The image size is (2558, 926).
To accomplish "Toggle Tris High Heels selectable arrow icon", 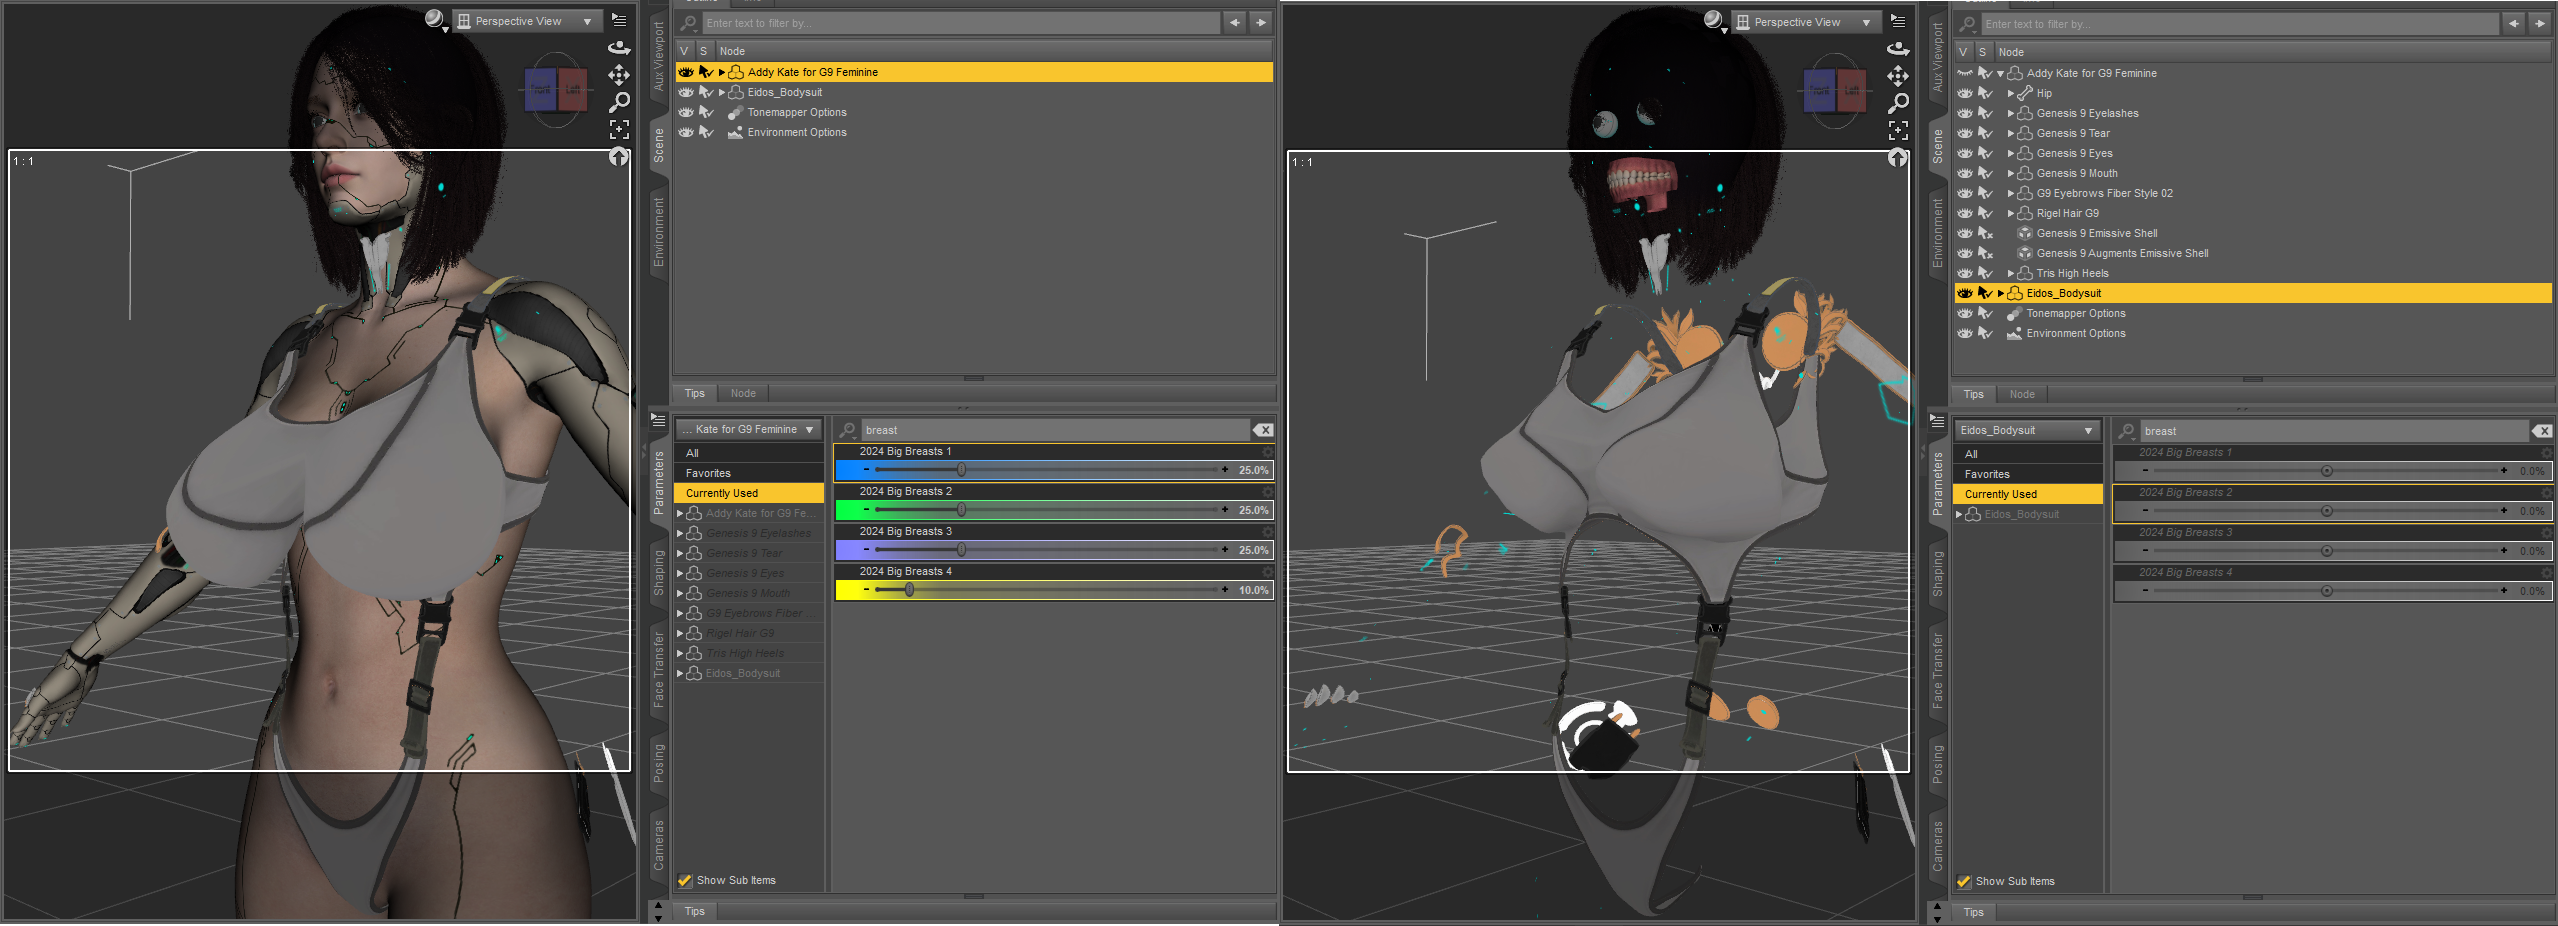I will point(1986,273).
